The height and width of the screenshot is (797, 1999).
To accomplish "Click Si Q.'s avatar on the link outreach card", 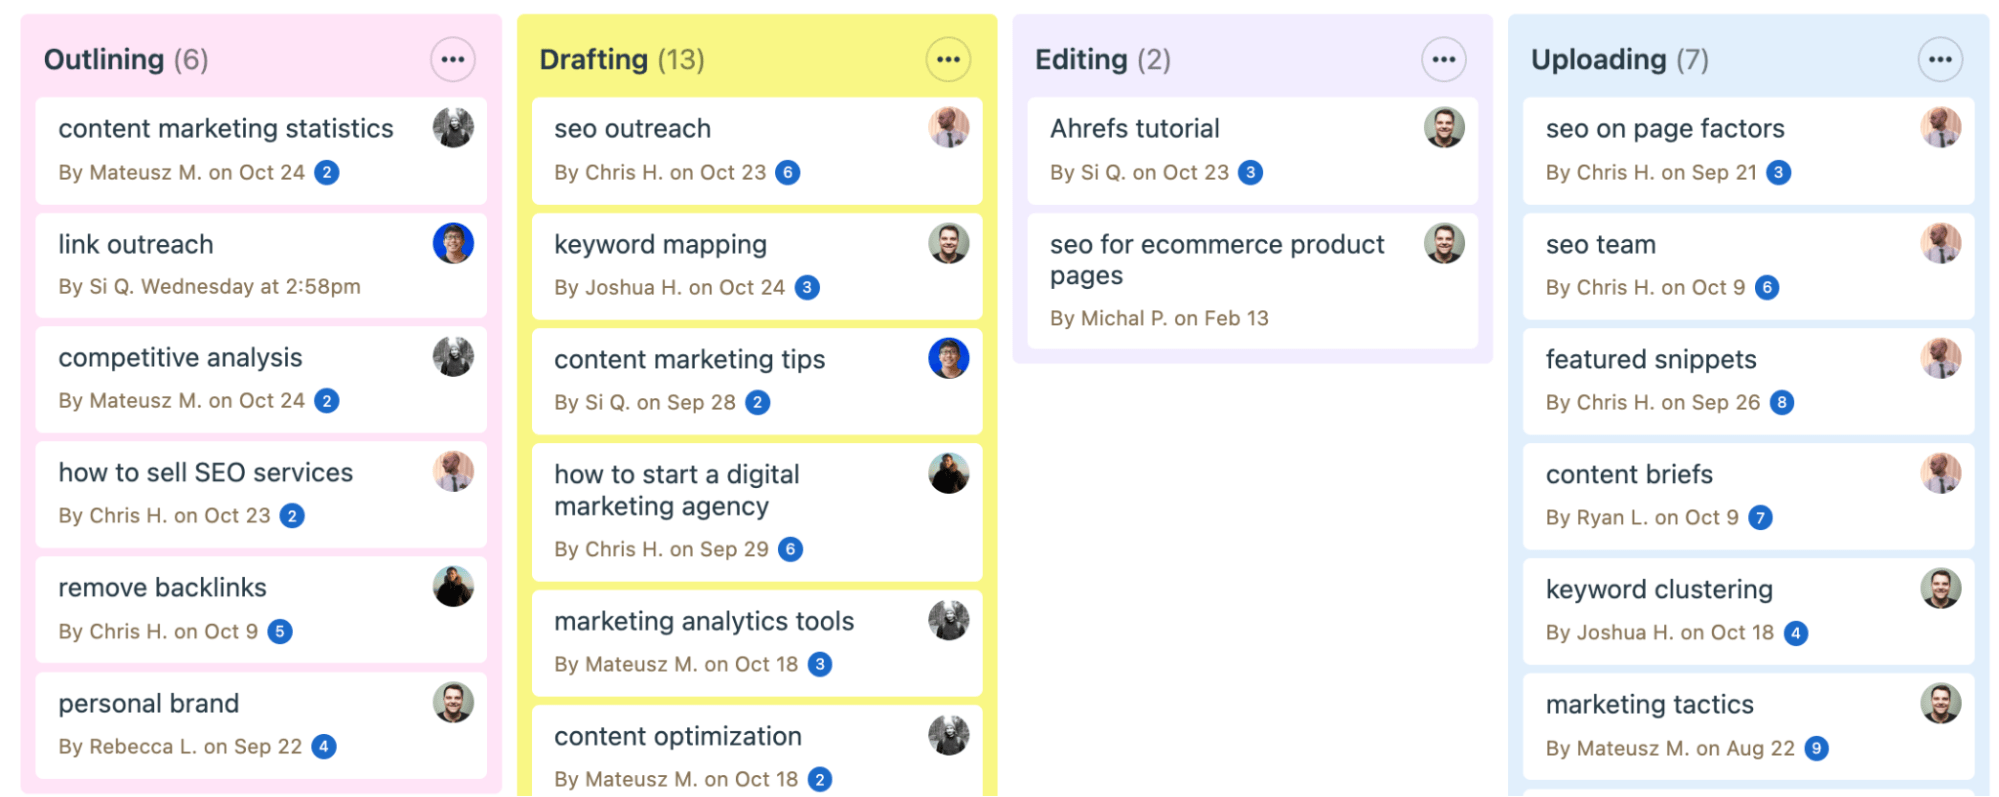I will coord(453,243).
